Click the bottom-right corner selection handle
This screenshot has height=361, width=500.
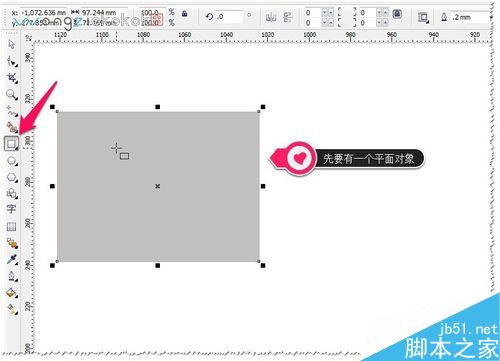point(263,265)
